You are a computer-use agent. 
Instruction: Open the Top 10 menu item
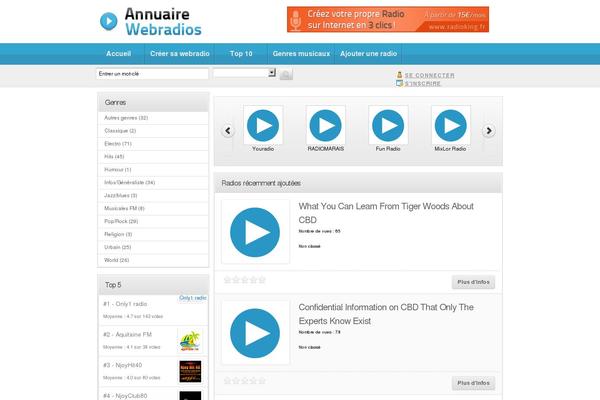[241, 54]
